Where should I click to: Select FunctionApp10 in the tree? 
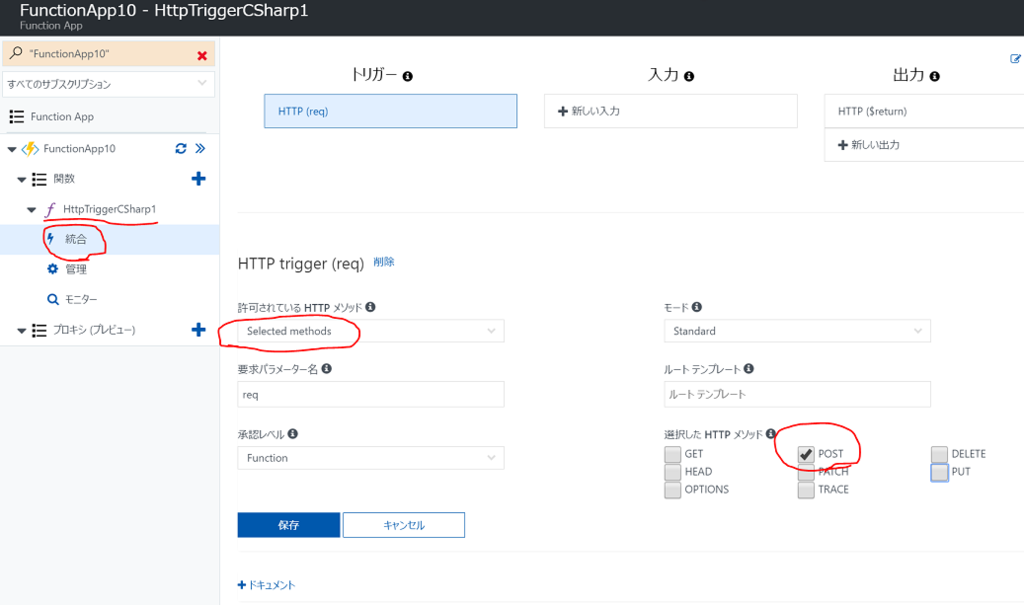[x=79, y=148]
